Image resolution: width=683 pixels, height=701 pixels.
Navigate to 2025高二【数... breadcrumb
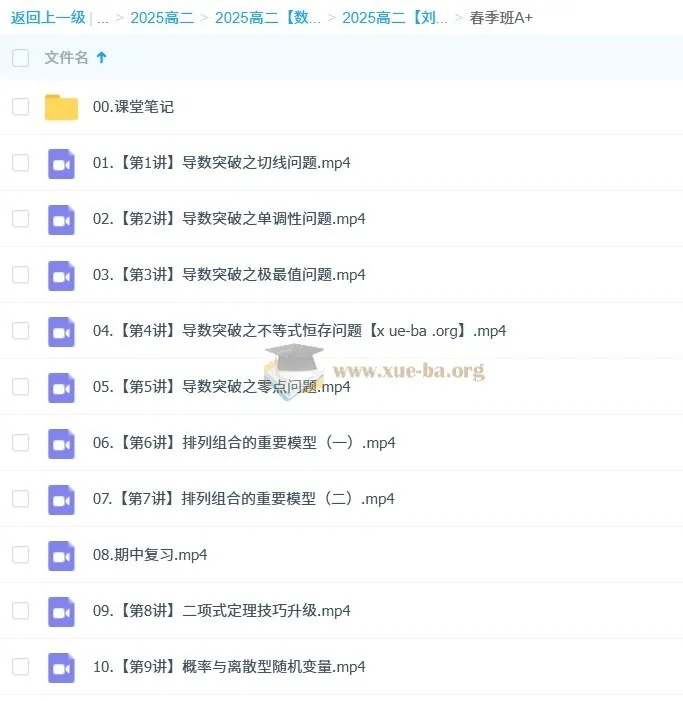[267, 18]
